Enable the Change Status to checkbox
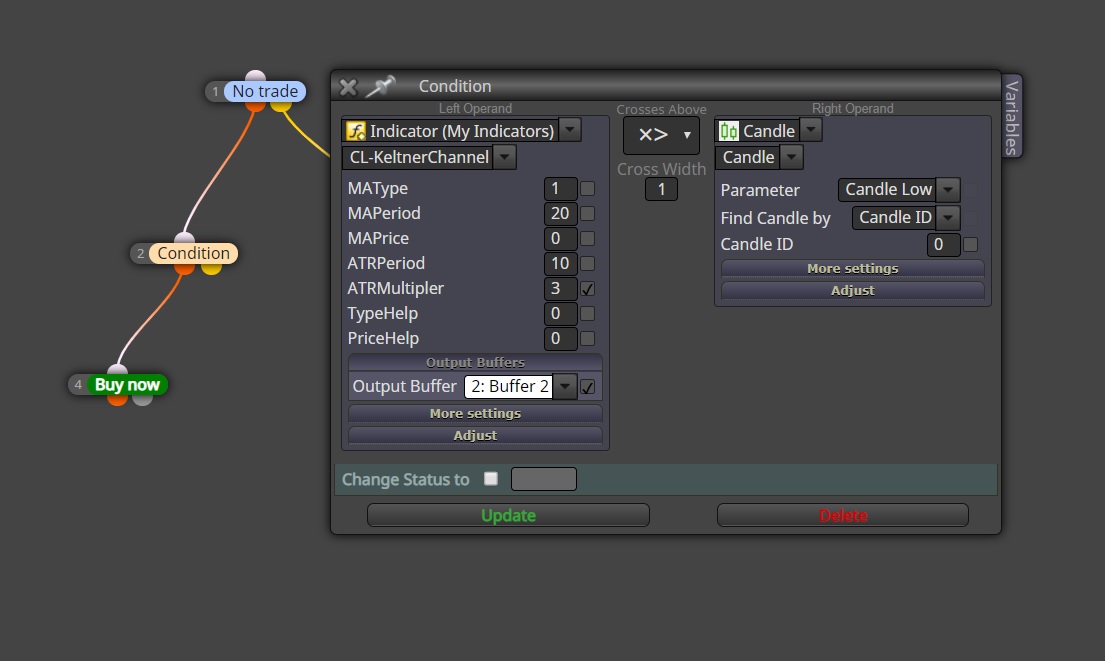 click(491, 479)
